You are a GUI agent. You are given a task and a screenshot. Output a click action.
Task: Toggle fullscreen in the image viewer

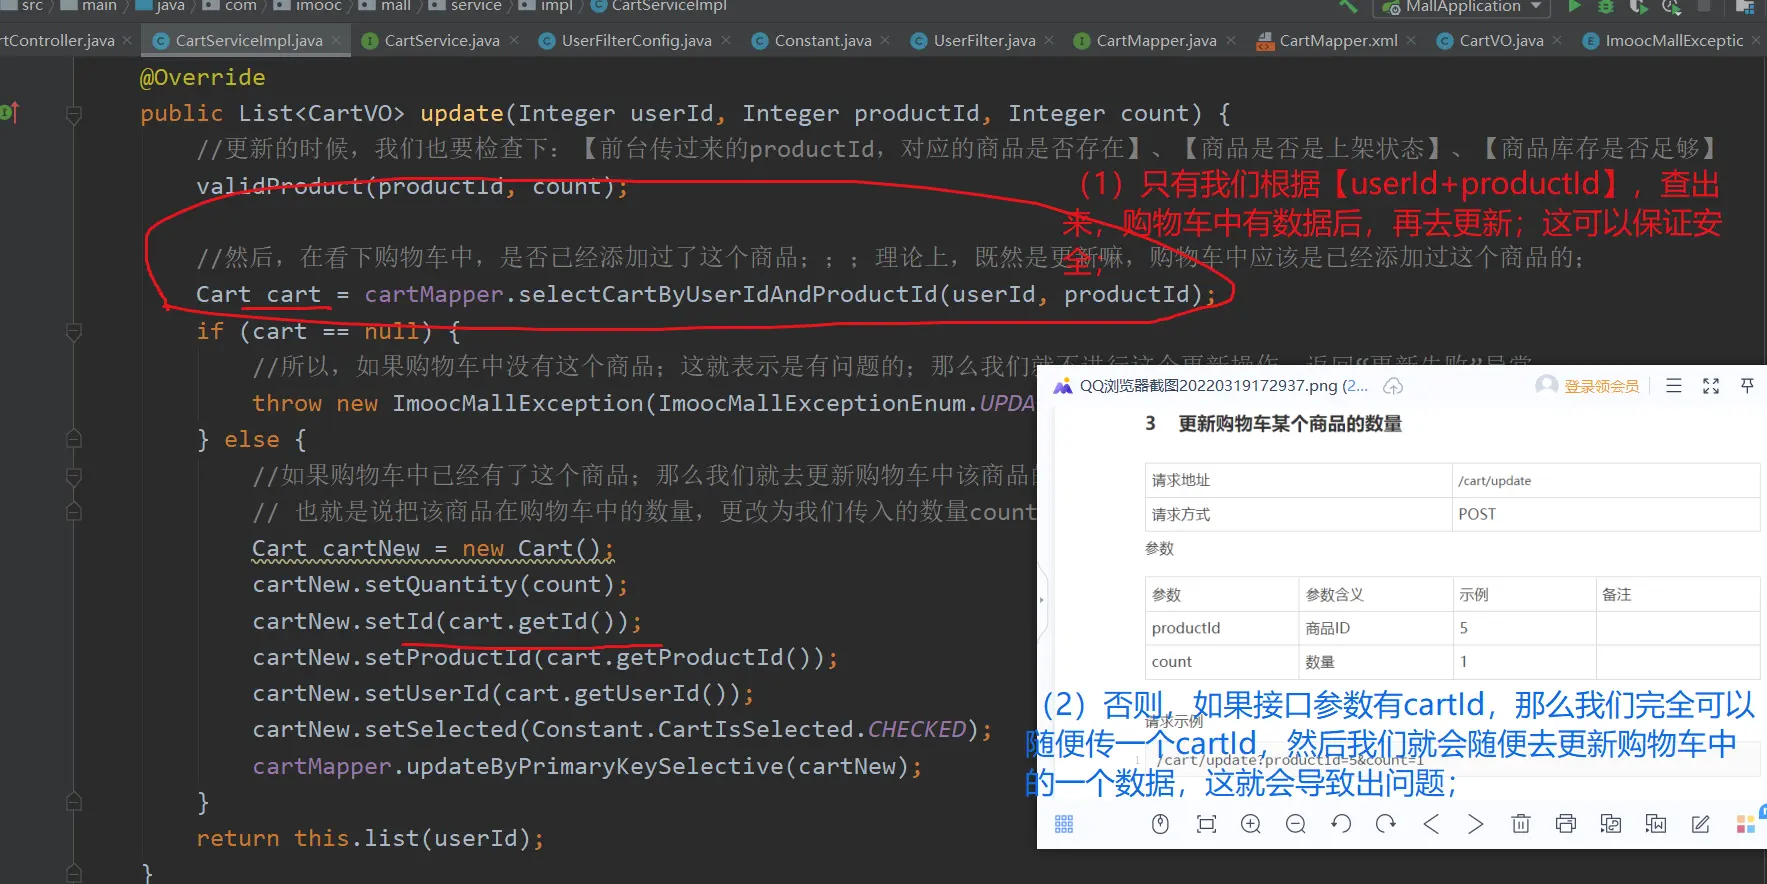(1711, 385)
